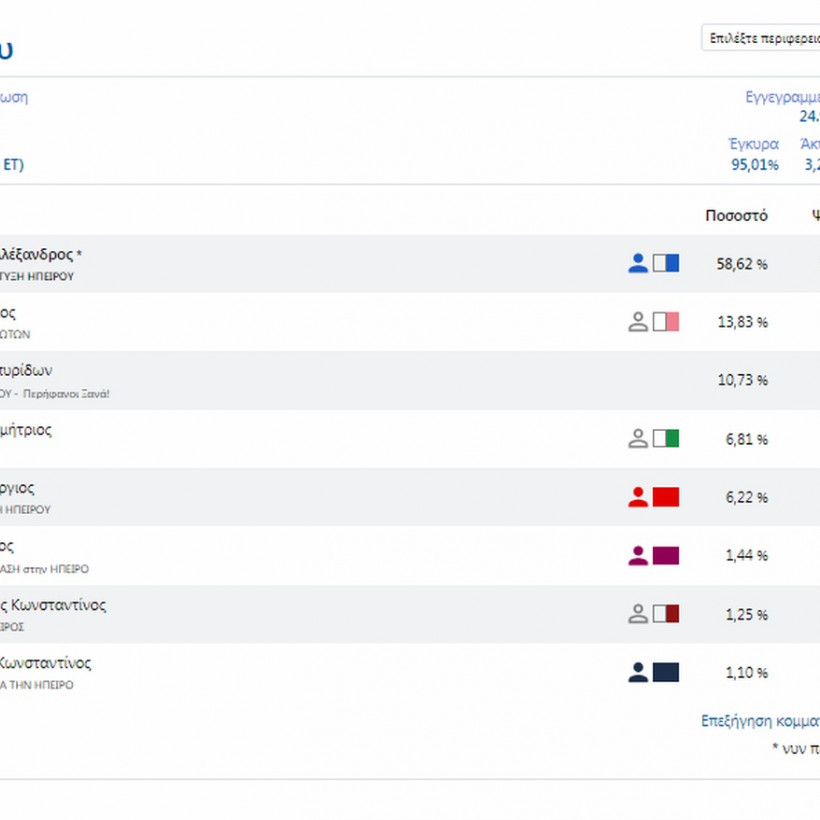
Task: Click the navy person icon beside 1,10 %
Action: pyautogui.click(x=638, y=672)
